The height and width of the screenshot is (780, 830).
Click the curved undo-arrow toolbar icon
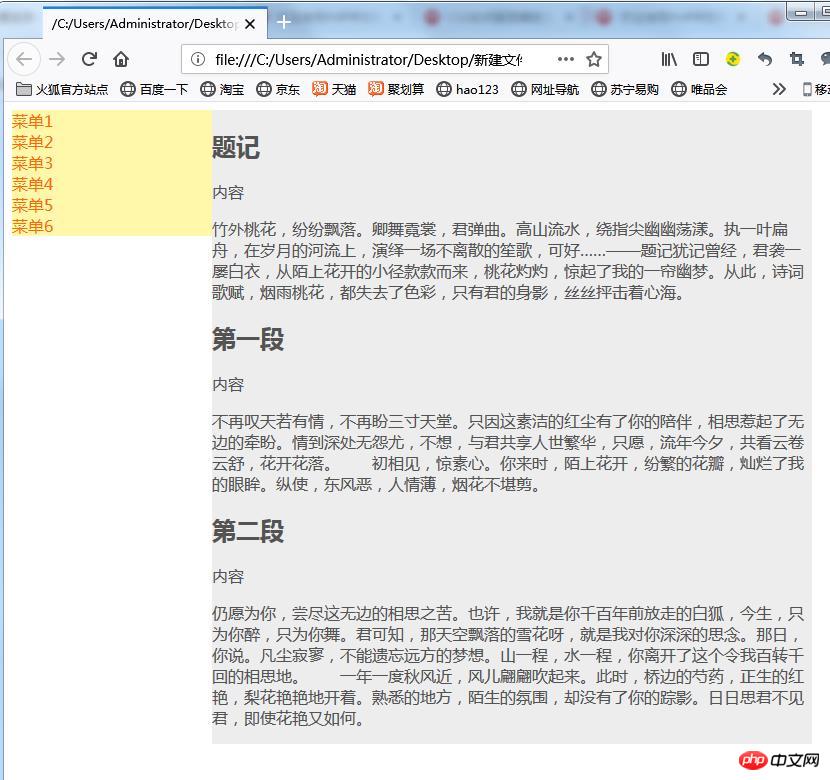764,59
